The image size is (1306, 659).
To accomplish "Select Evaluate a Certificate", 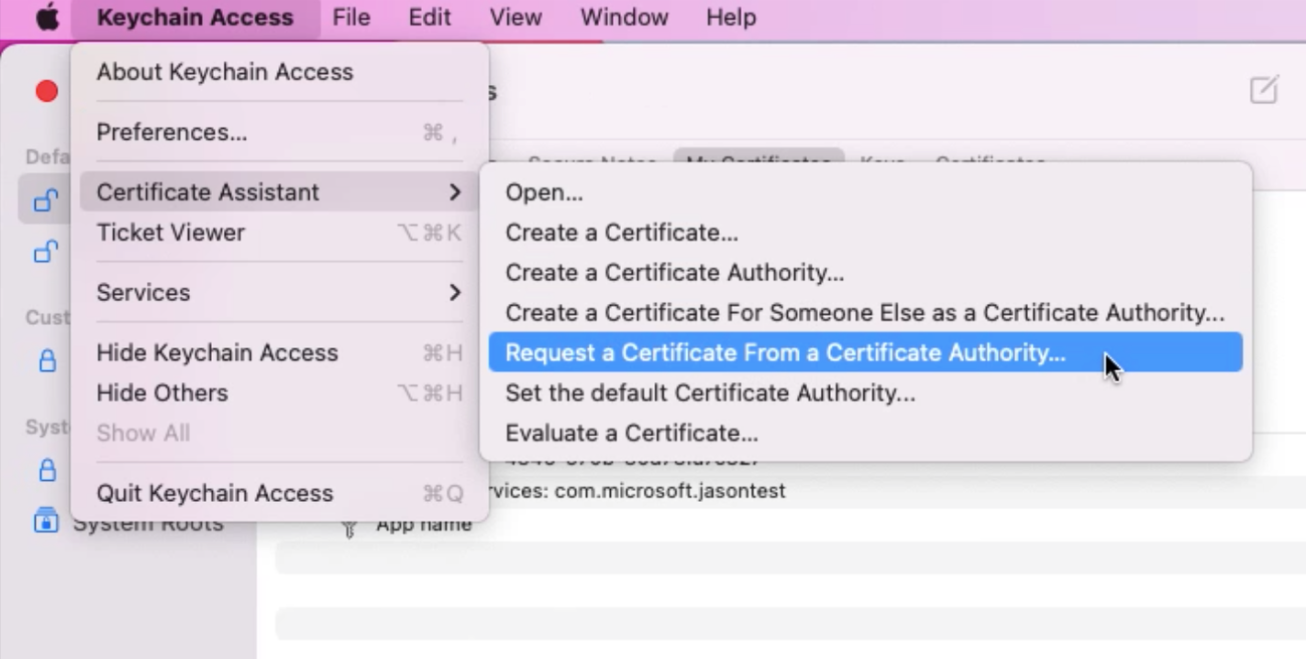I will tap(632, 432).
